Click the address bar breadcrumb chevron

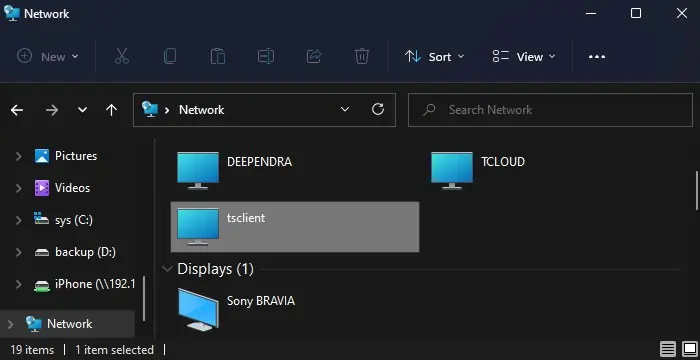(167, 110)
